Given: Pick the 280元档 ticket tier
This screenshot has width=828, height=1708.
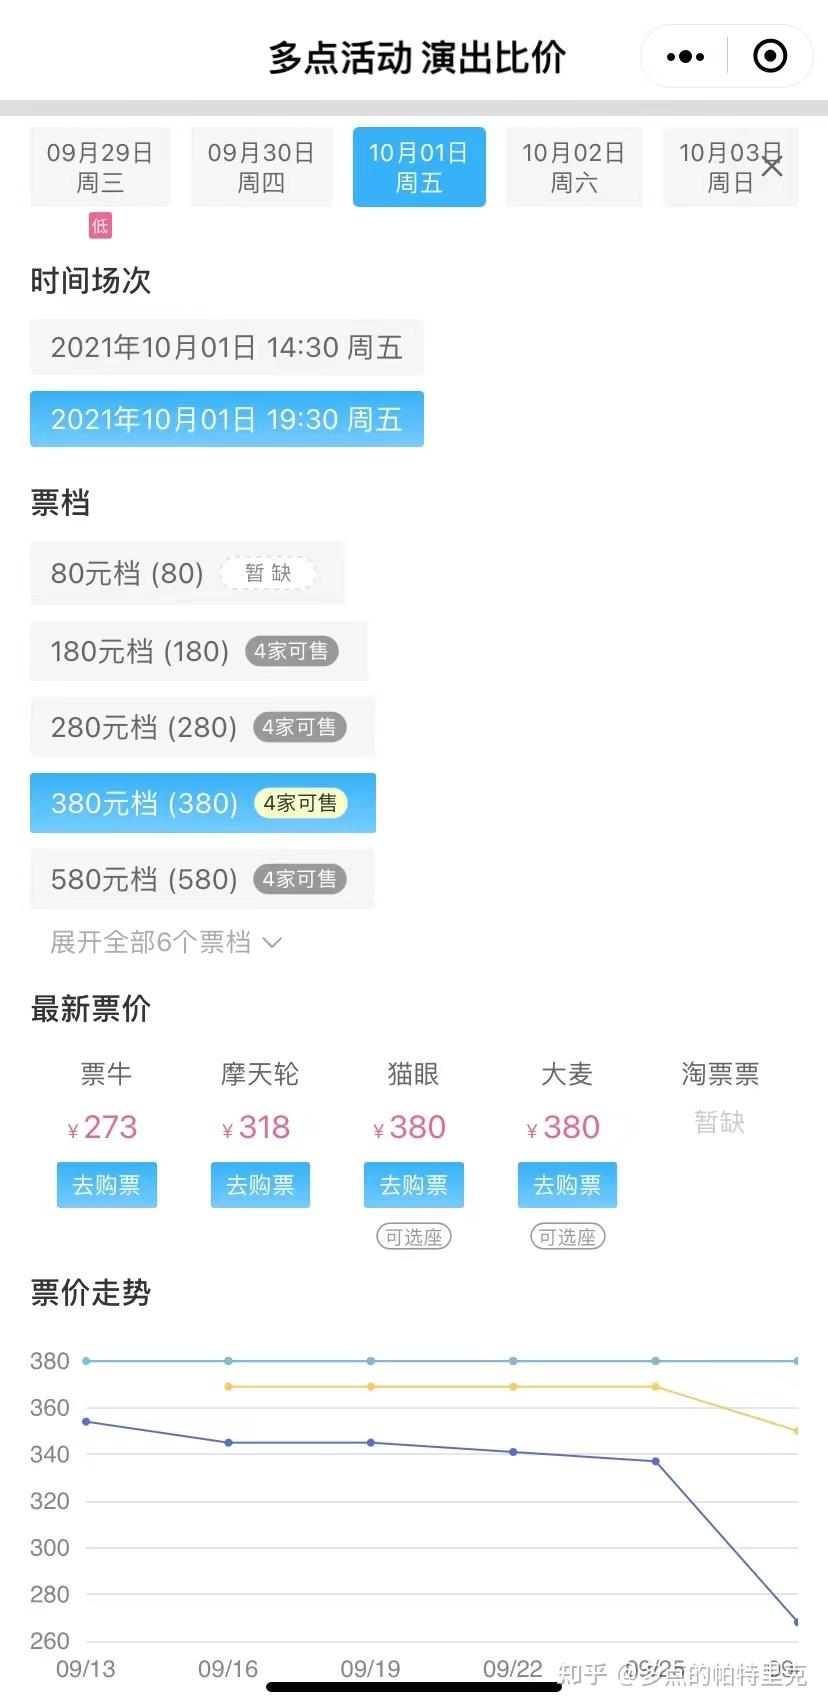Looking at the screenshot, I should (202, 727).
